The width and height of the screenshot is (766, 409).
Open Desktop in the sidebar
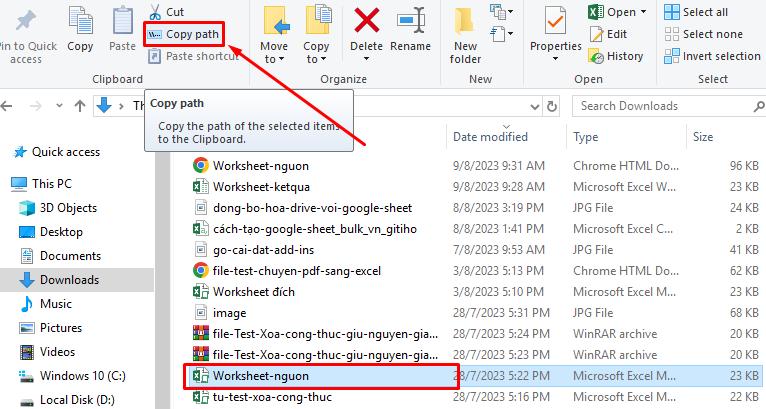pos(51,232)
